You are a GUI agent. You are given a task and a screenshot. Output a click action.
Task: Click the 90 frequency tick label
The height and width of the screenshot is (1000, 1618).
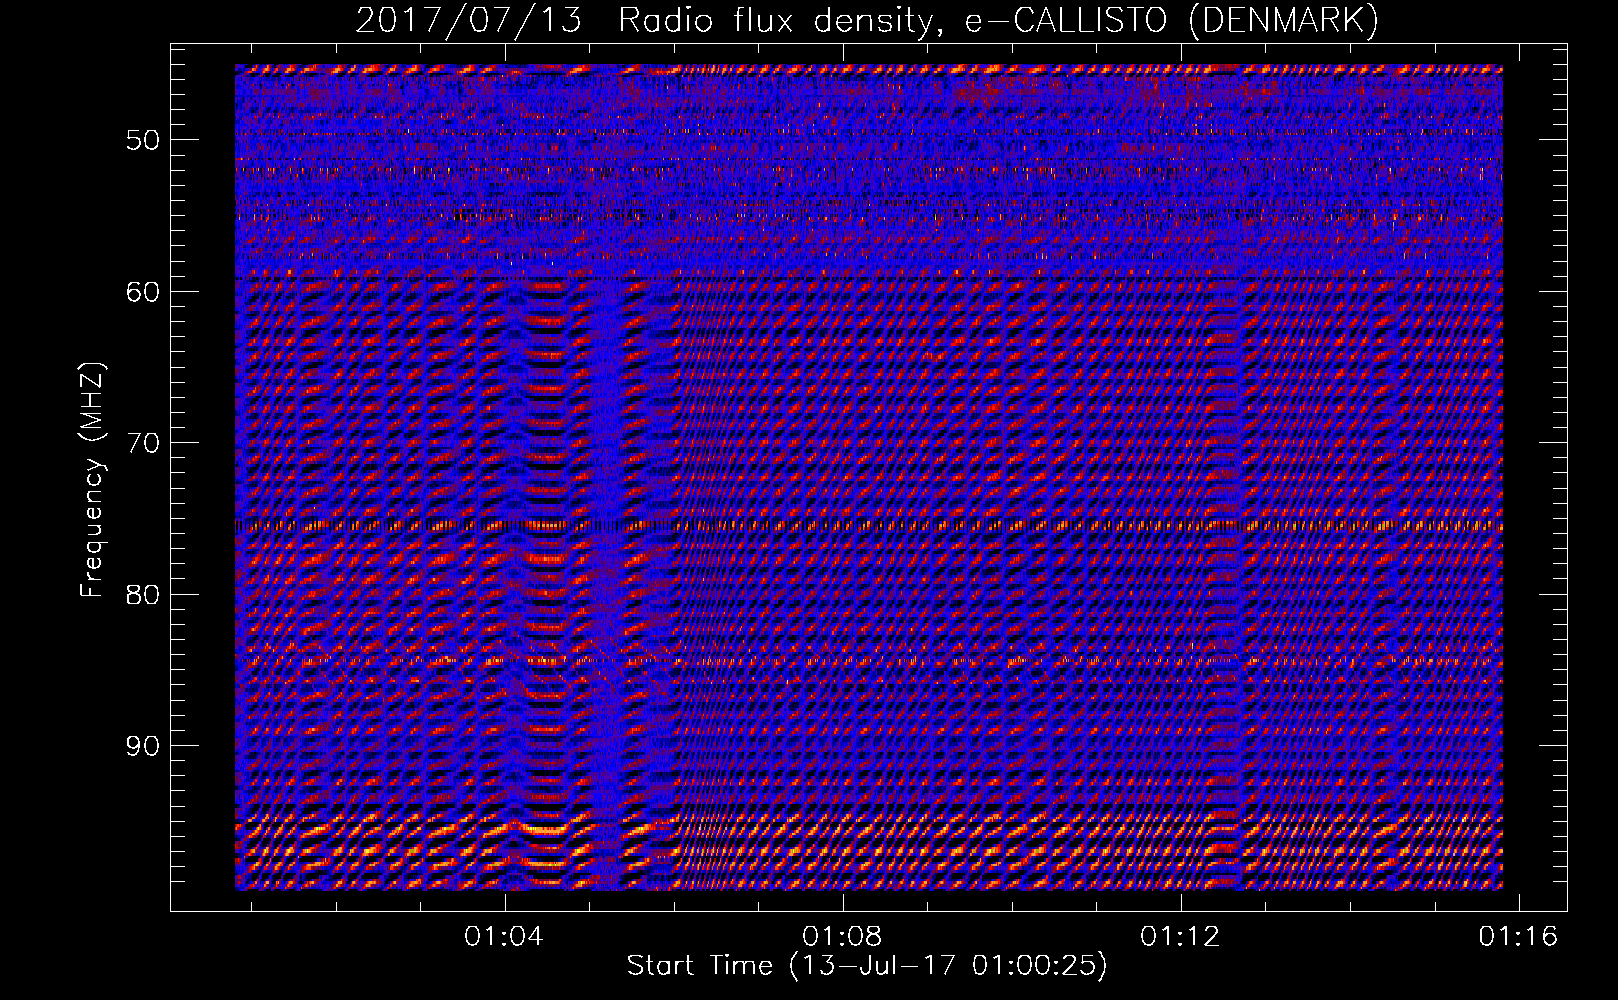(x=142, y=746)
